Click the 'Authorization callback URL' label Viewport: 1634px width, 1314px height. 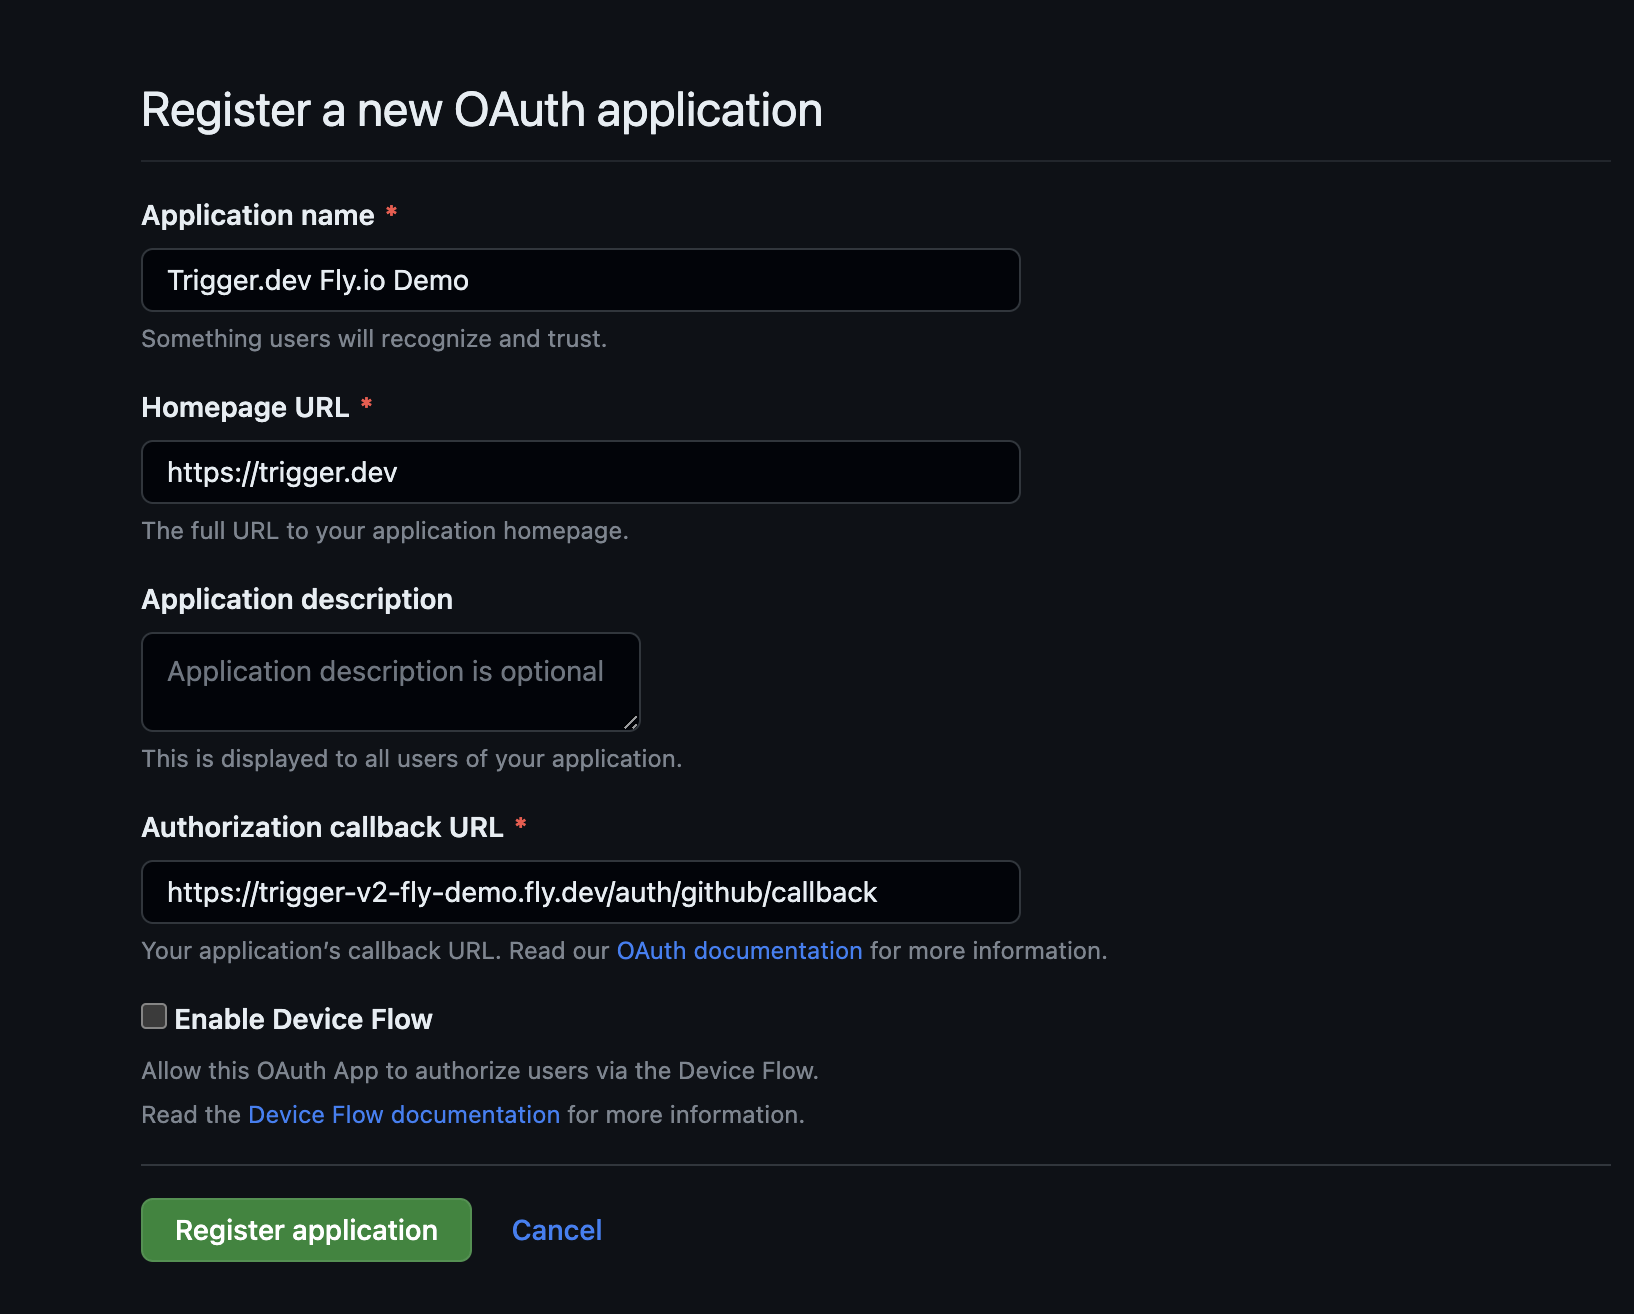[322, 828]
